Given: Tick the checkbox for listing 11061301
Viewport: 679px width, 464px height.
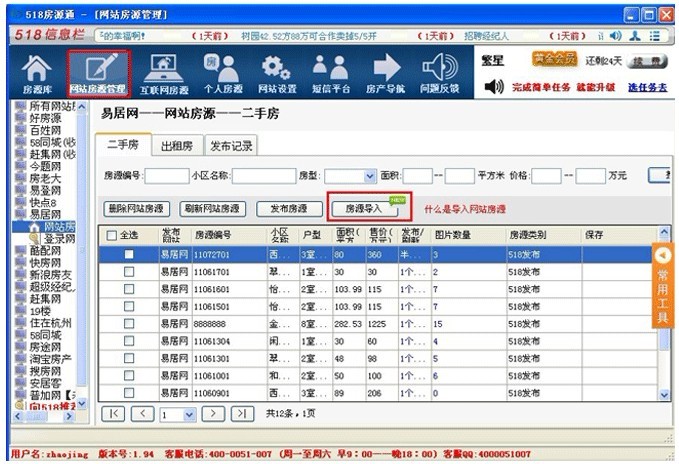Looking at the screenshot, I should click(x=129, y=358).
